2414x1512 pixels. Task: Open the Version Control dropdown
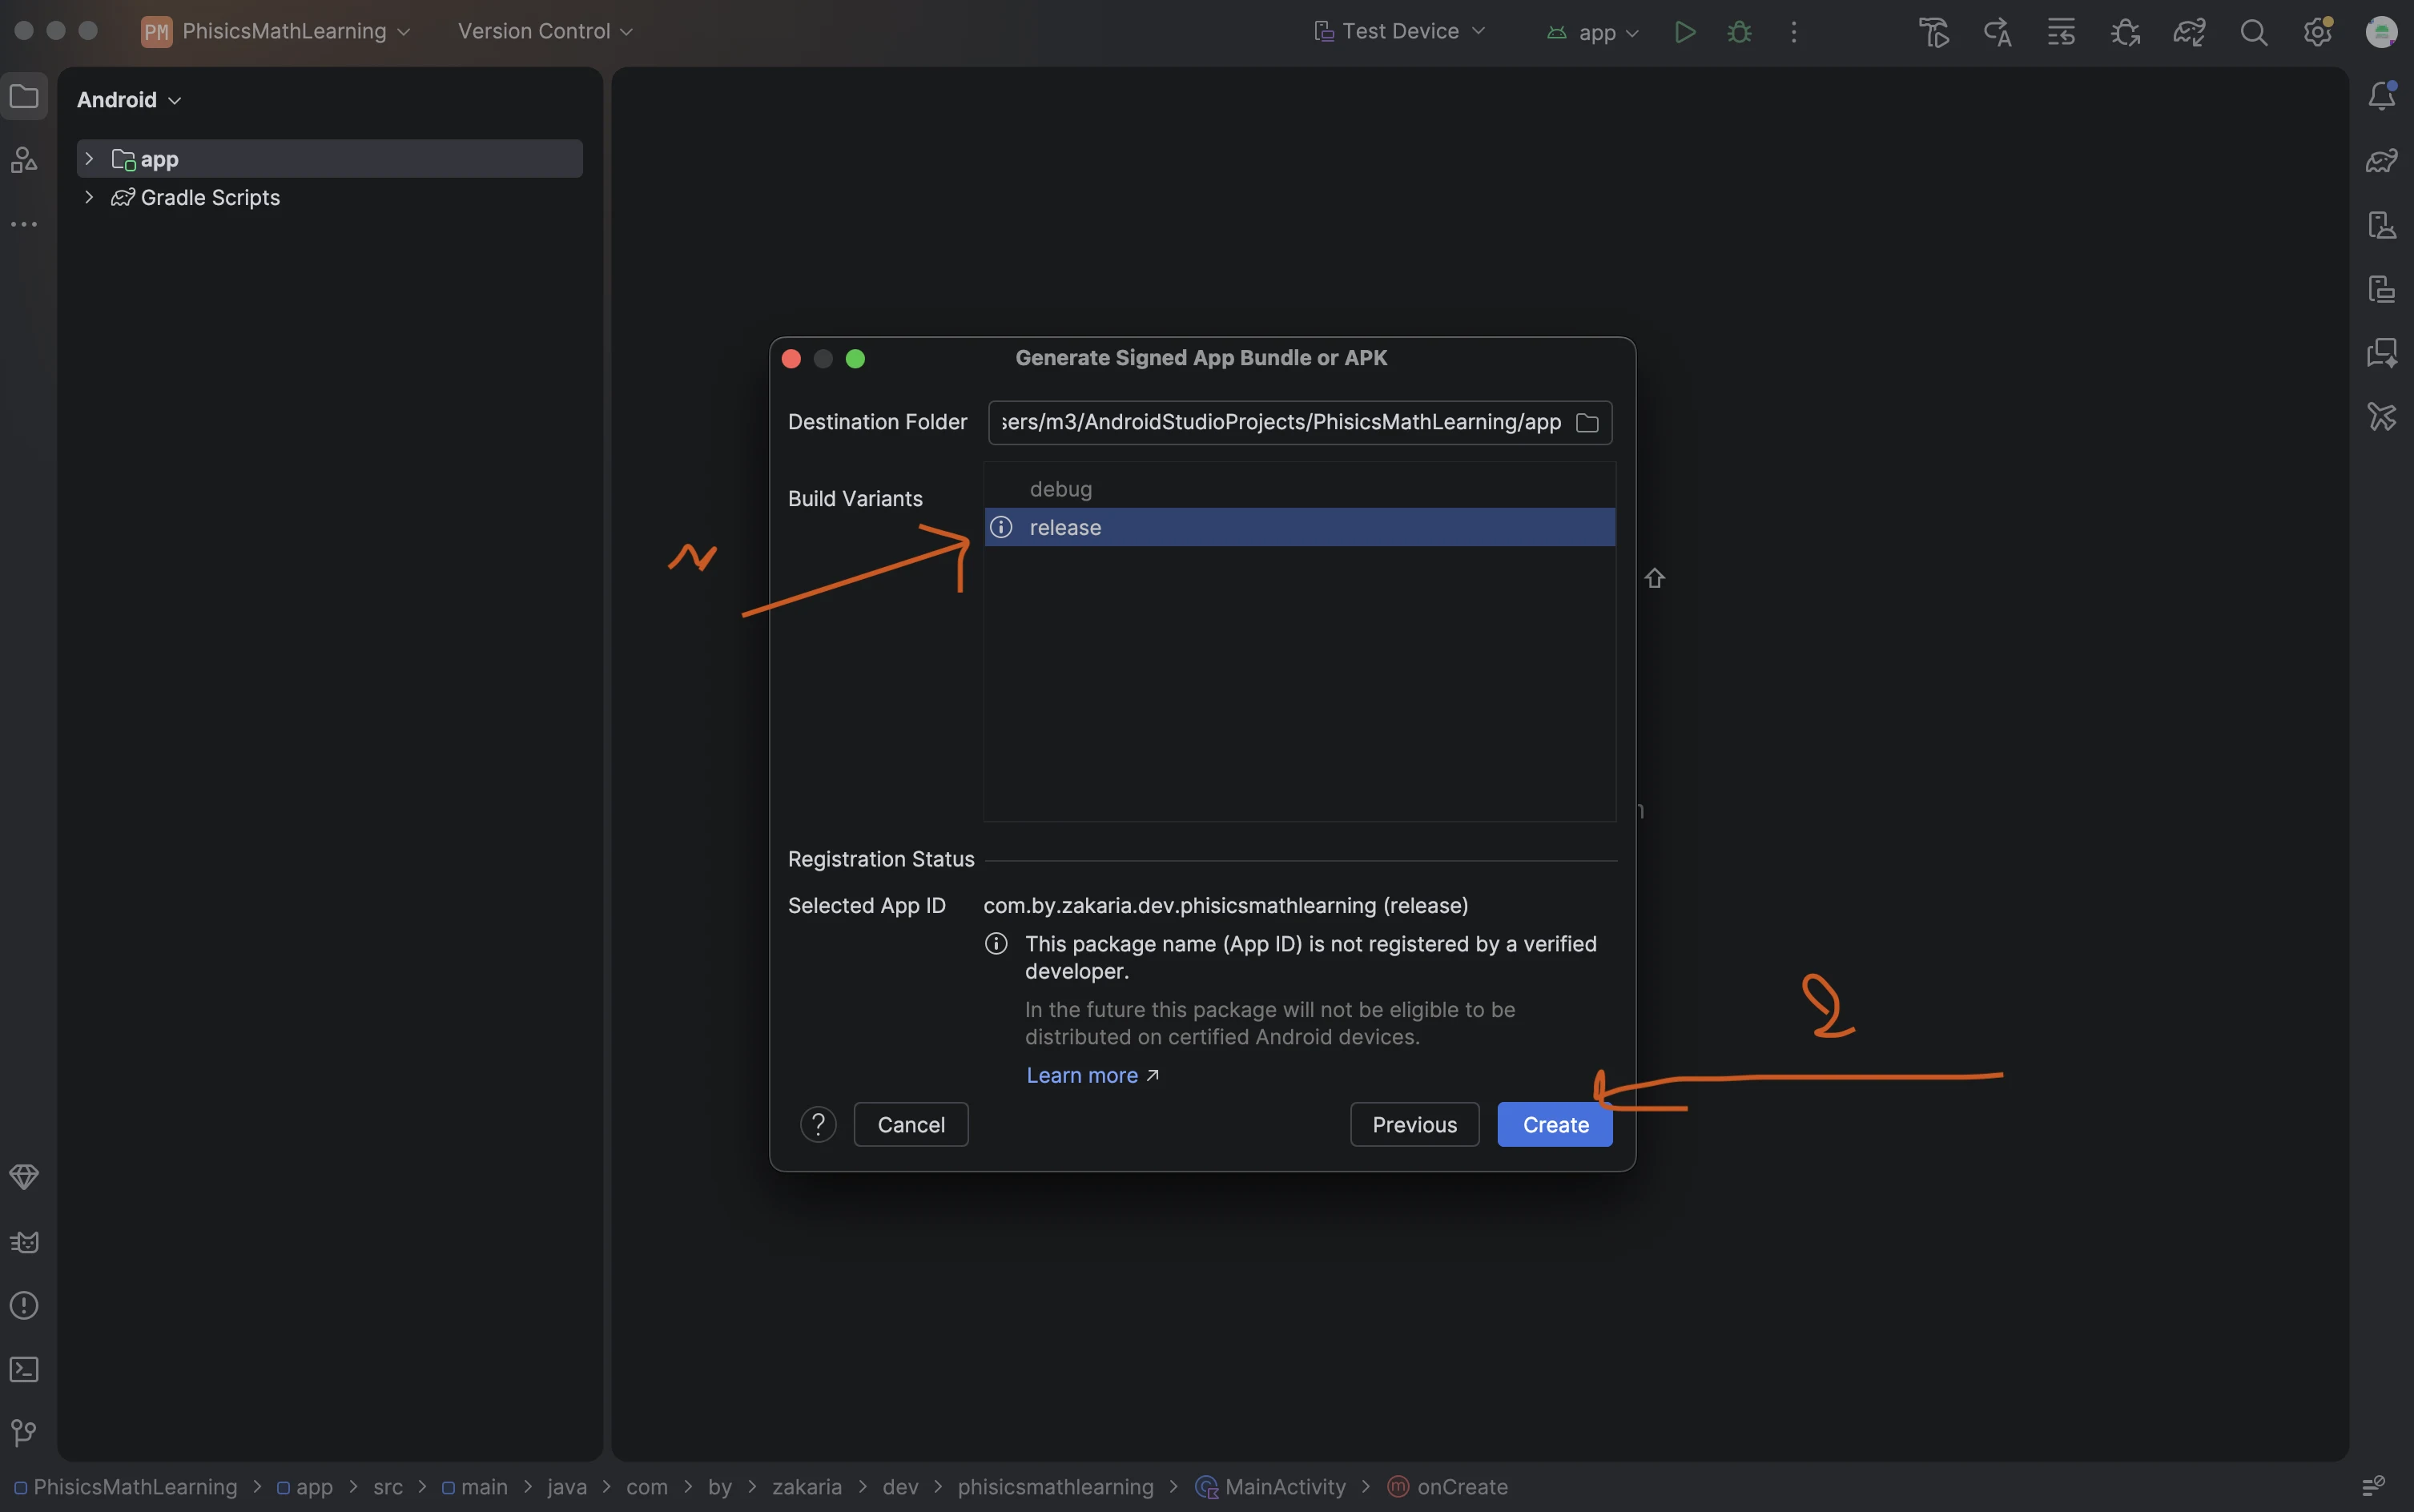[x=545, y=32]
